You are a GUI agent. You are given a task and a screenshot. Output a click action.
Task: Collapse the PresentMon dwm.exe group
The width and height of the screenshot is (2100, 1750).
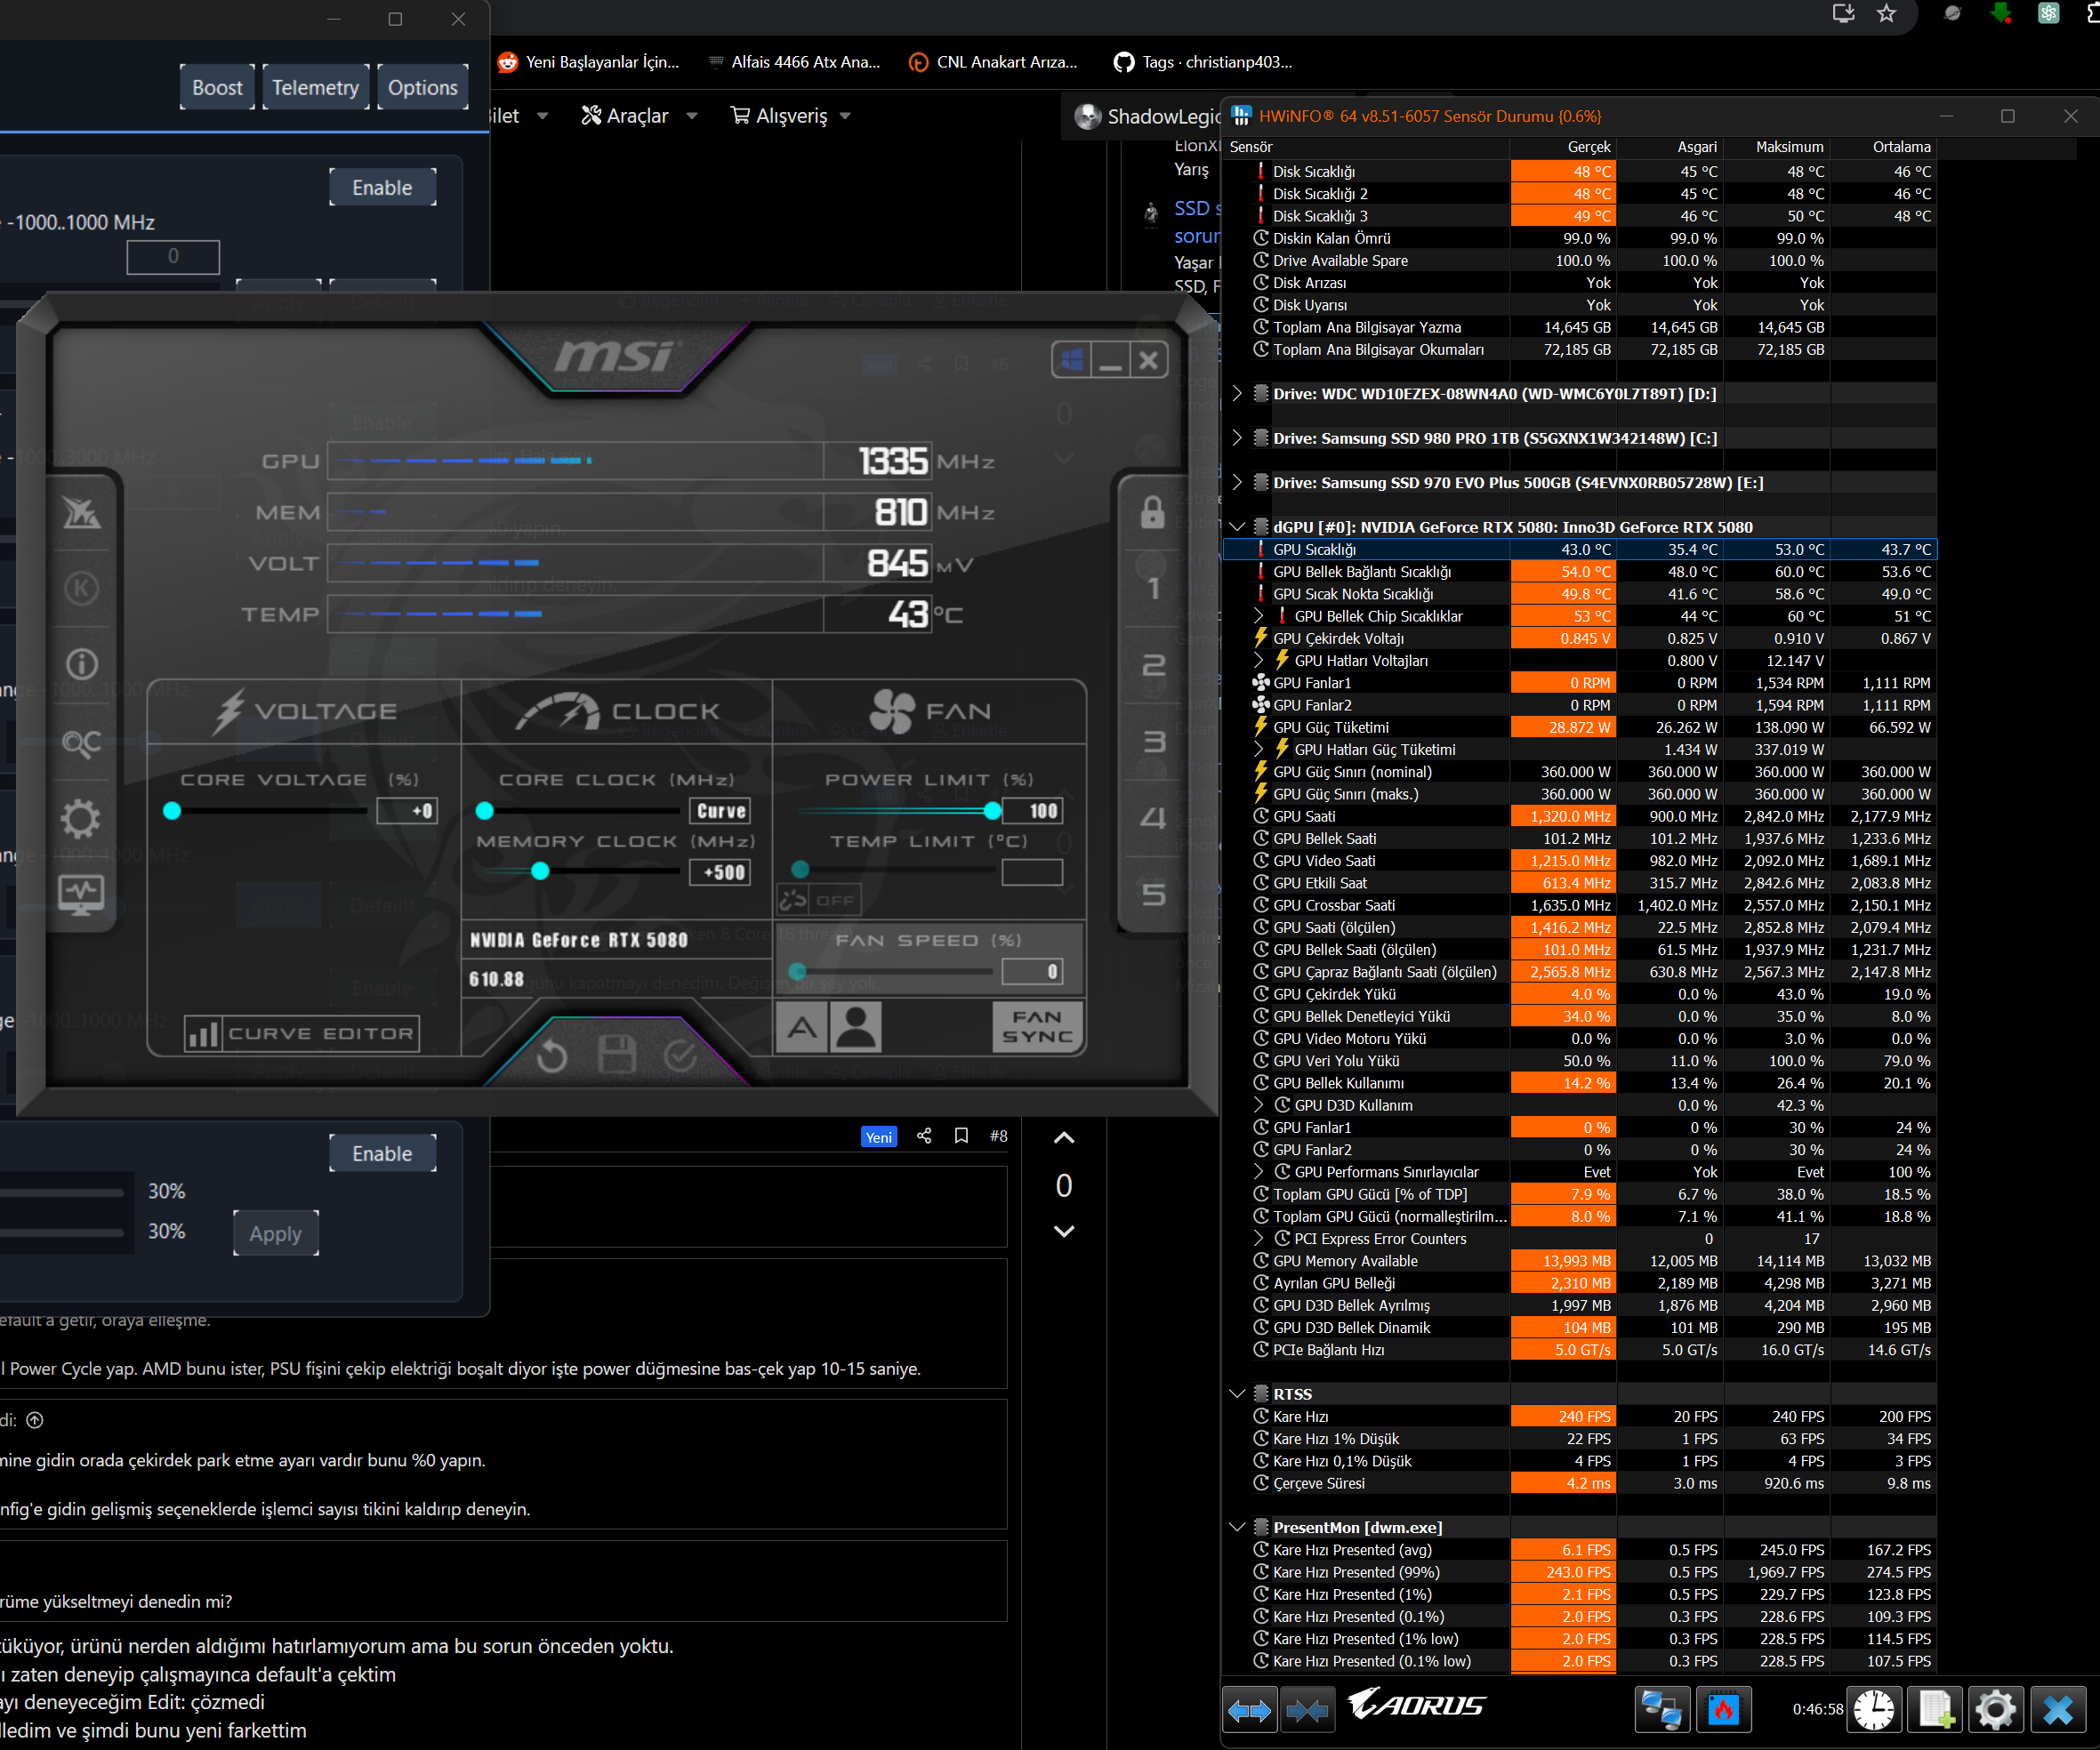[x=1237, y=1527]
